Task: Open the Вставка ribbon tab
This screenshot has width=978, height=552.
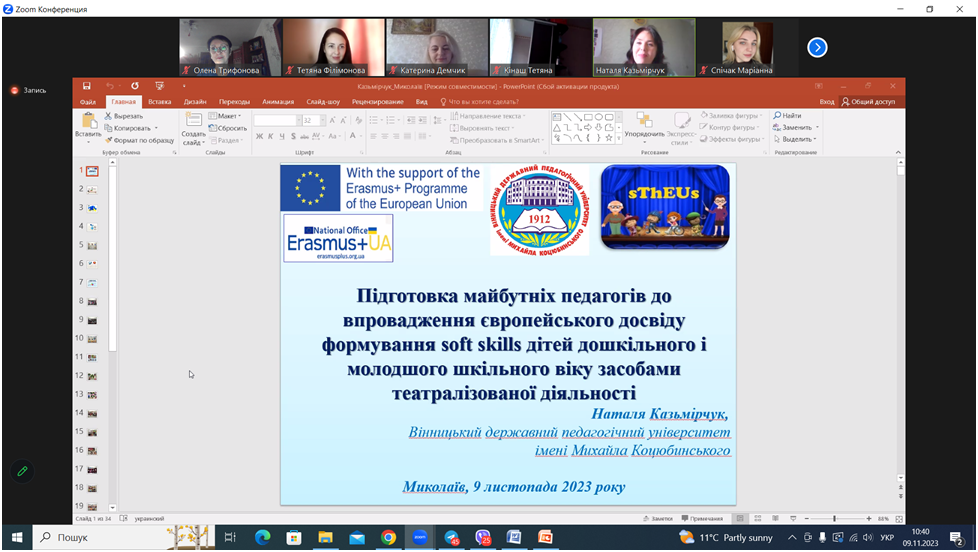Action: 159,101
